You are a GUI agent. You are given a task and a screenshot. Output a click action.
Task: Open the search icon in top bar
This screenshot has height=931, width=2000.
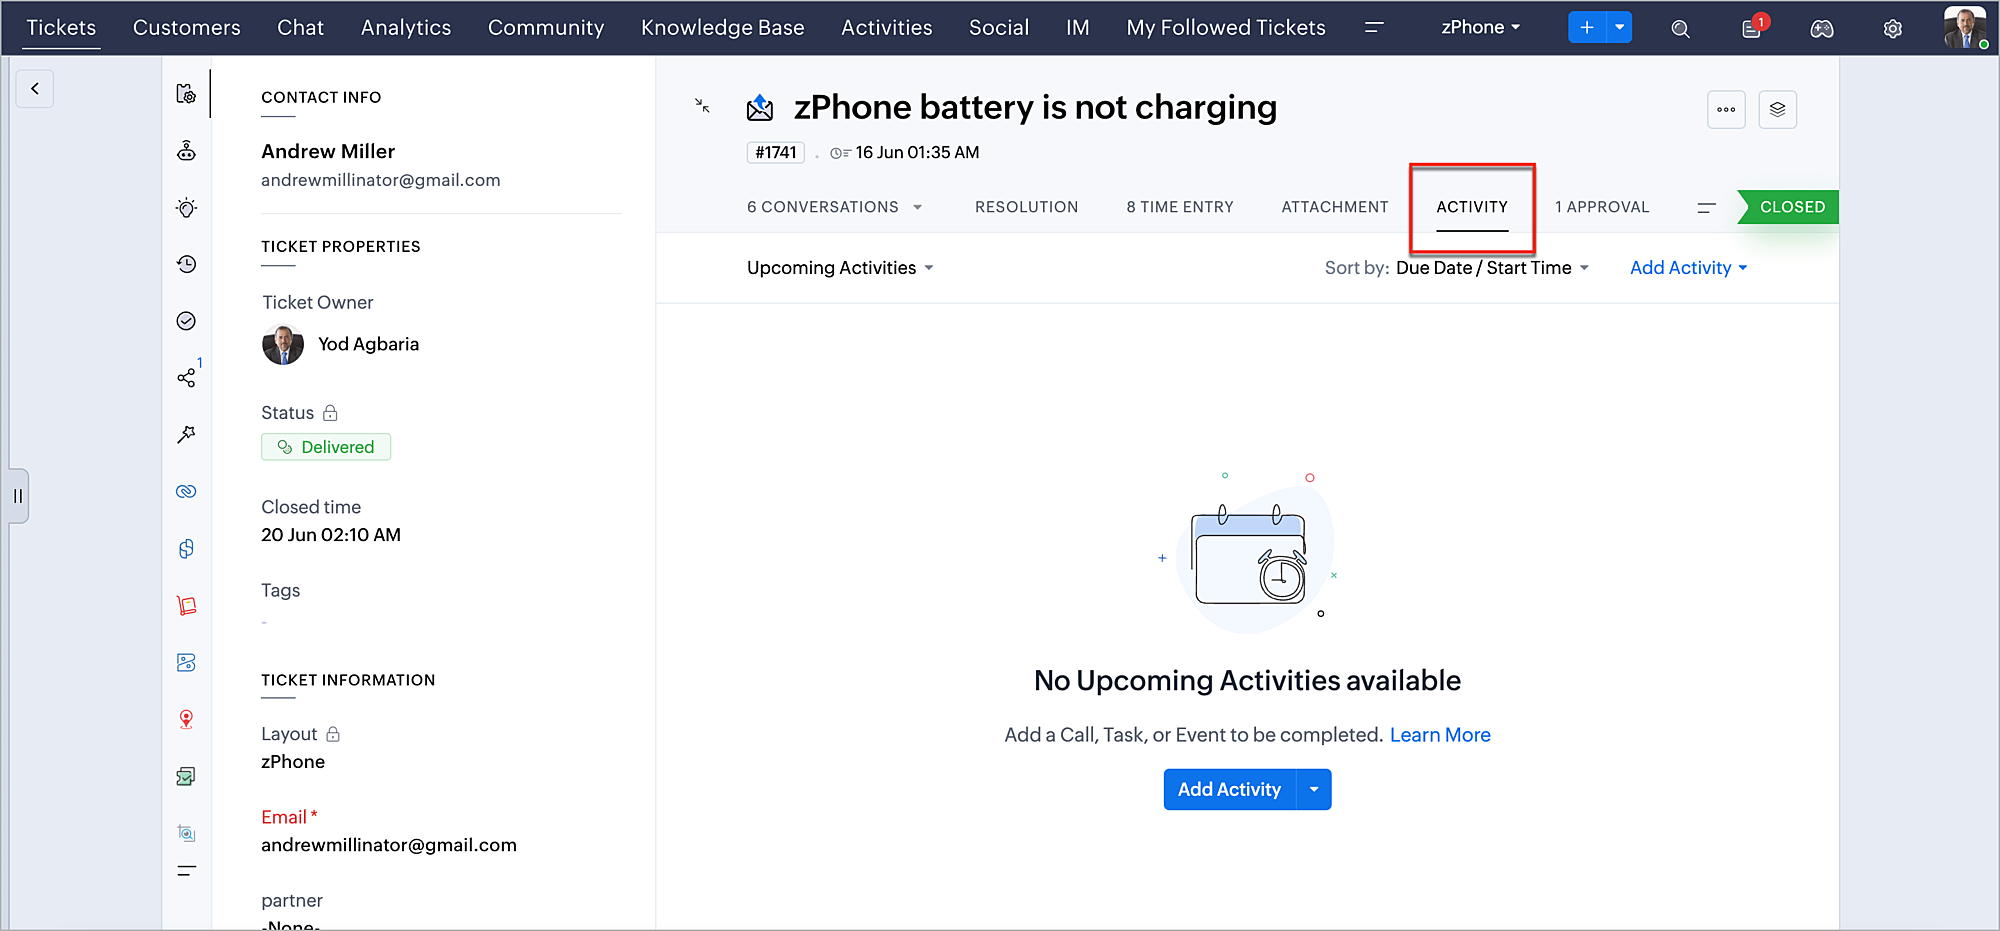1680,29
